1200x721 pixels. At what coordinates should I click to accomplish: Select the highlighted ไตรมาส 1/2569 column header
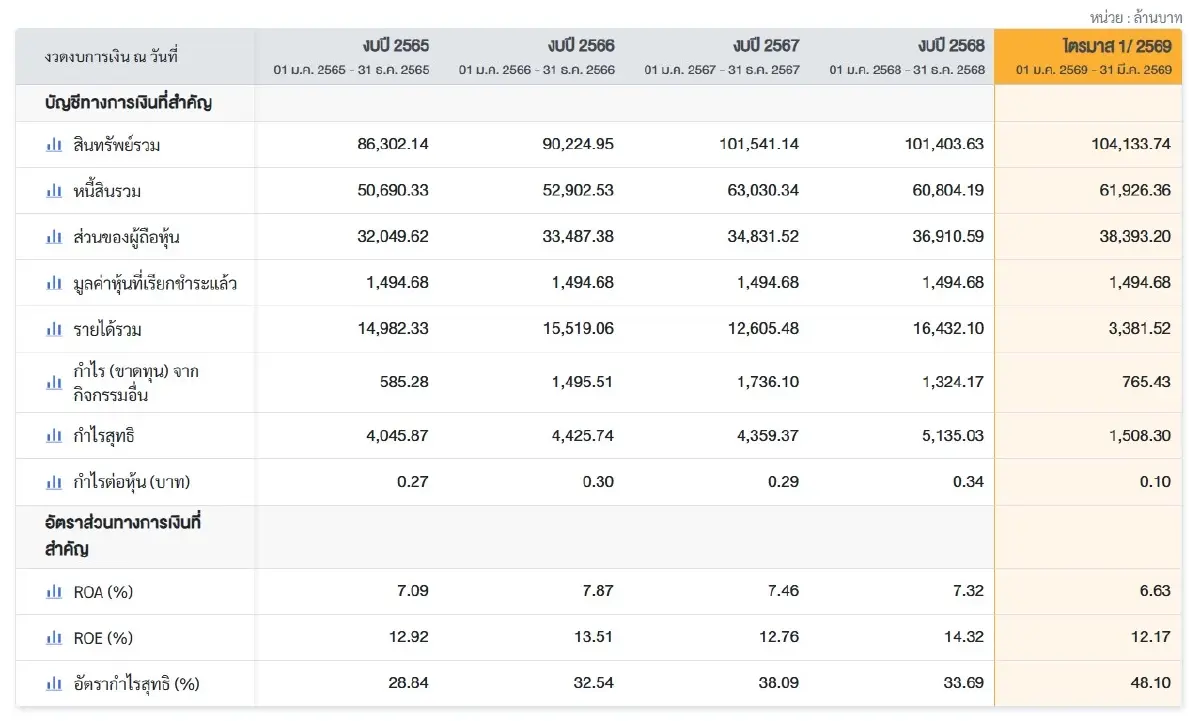(x=1089, y=56)
